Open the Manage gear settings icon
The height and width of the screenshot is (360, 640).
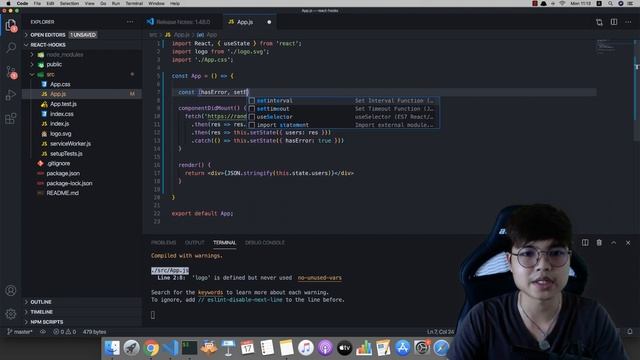tap(11, 314)
